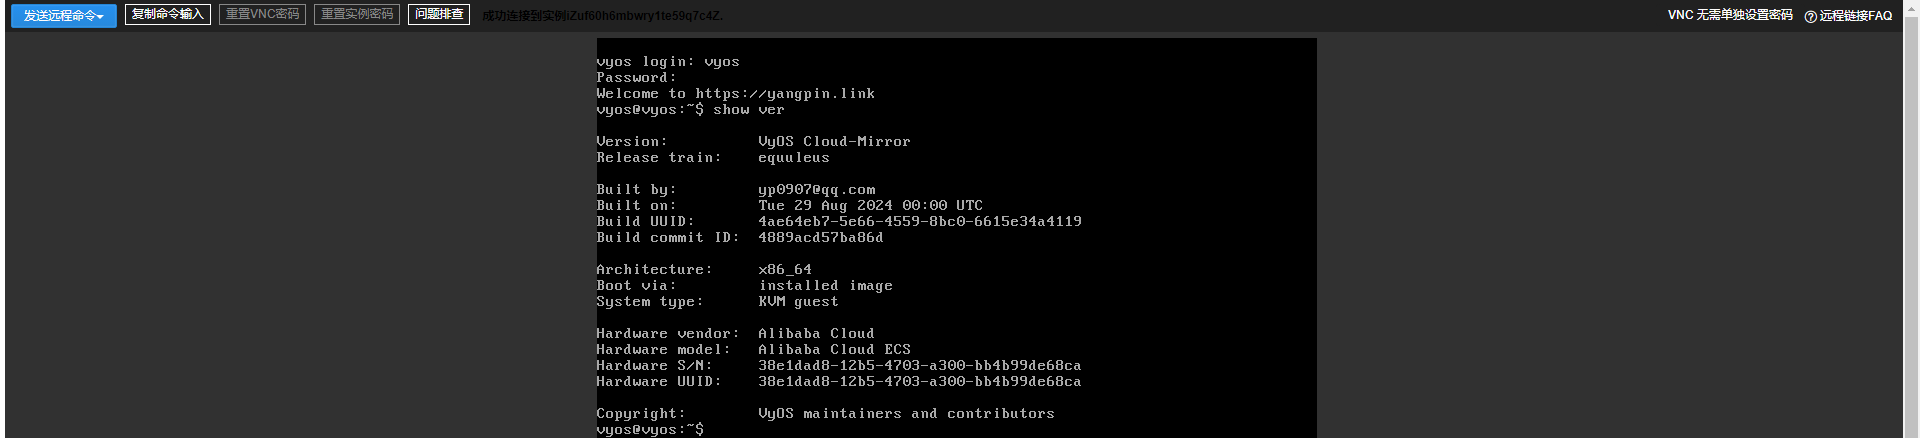Click the 'vyos login: vyos' line
Screen dimensions: 1920x438
pos(668,61)
